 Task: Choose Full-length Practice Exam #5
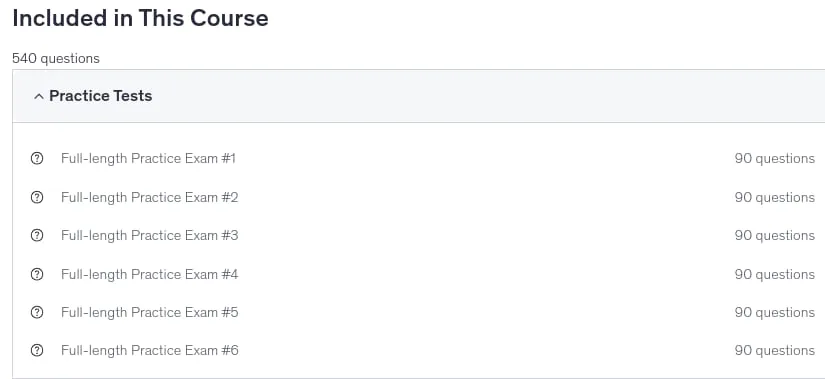point(149,312)
